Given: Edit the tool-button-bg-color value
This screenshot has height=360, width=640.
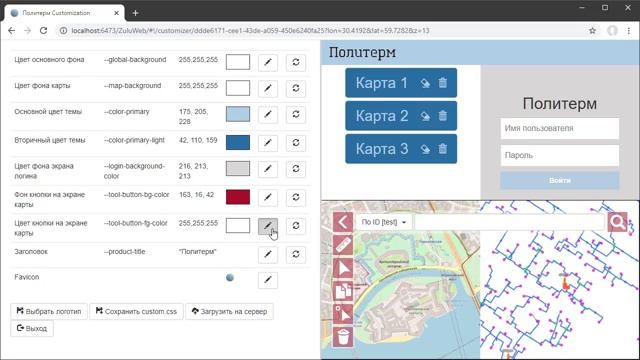Looking at the screenshot, I should click(x=268, y=197).
